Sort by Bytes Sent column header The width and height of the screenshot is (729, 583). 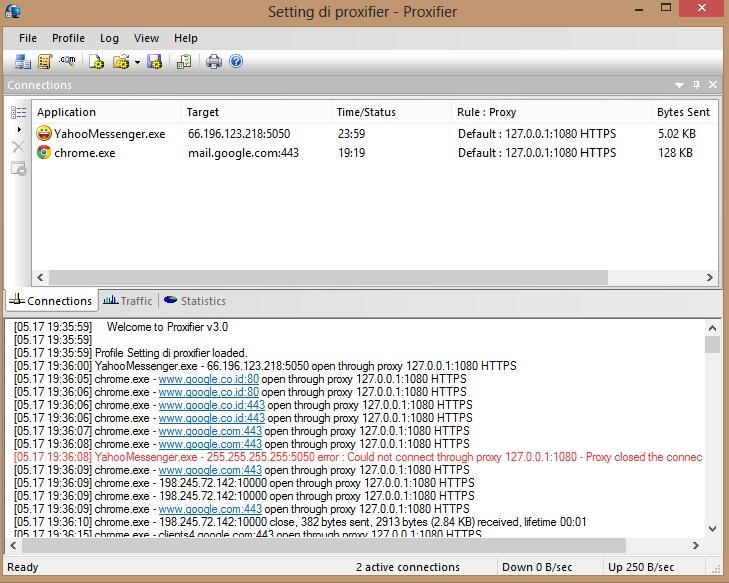tap(684, 112)
